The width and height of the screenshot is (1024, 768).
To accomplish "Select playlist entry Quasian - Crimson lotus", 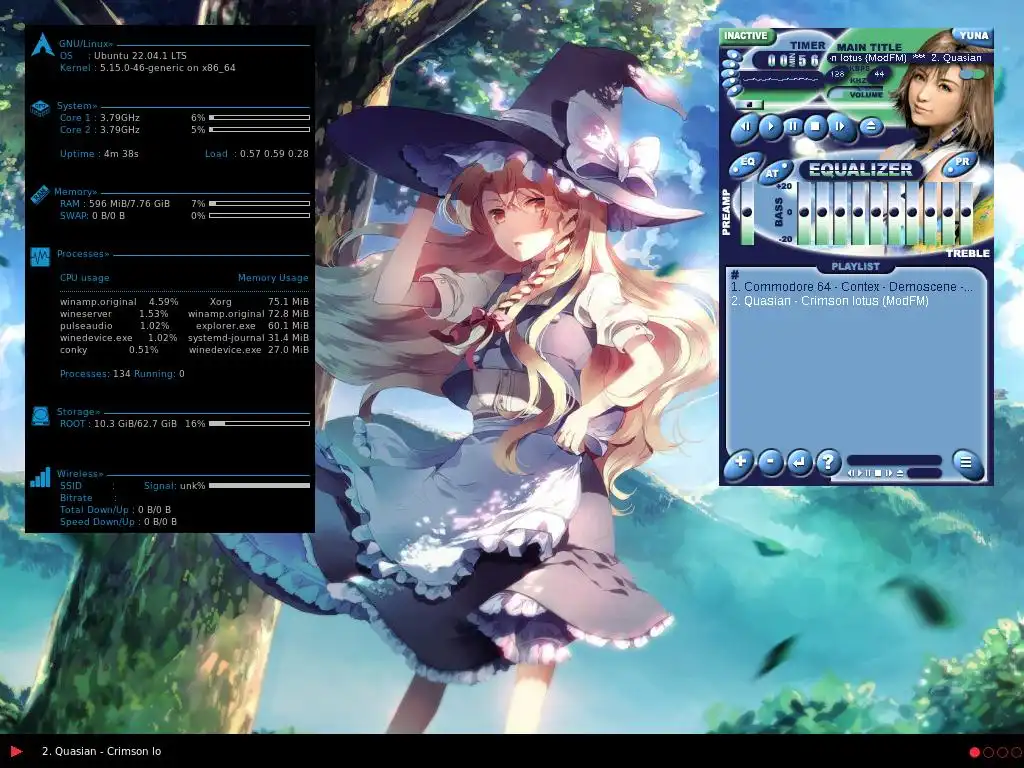I will tap(829, 301).
